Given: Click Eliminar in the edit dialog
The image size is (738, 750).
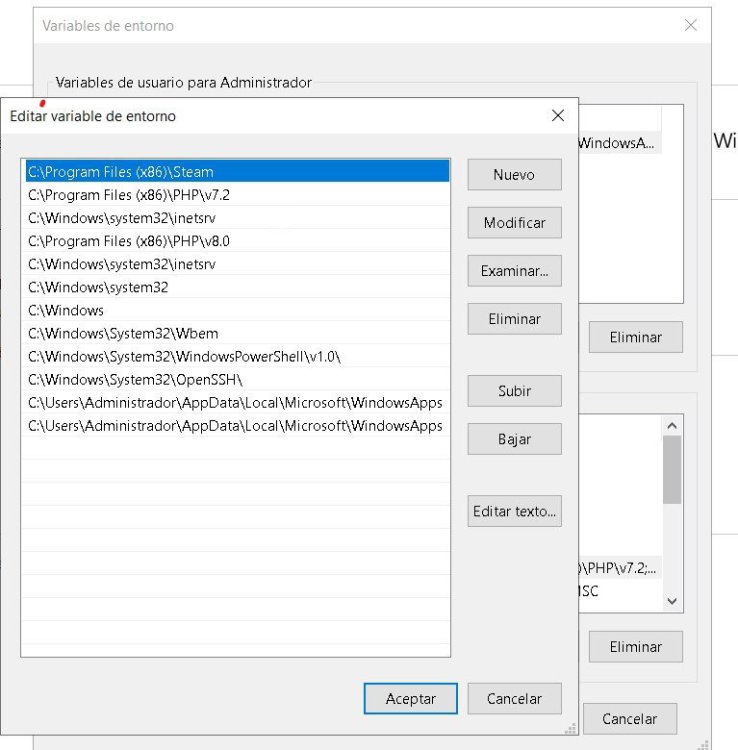Looking at the screenshot, I should click(514, 319).
